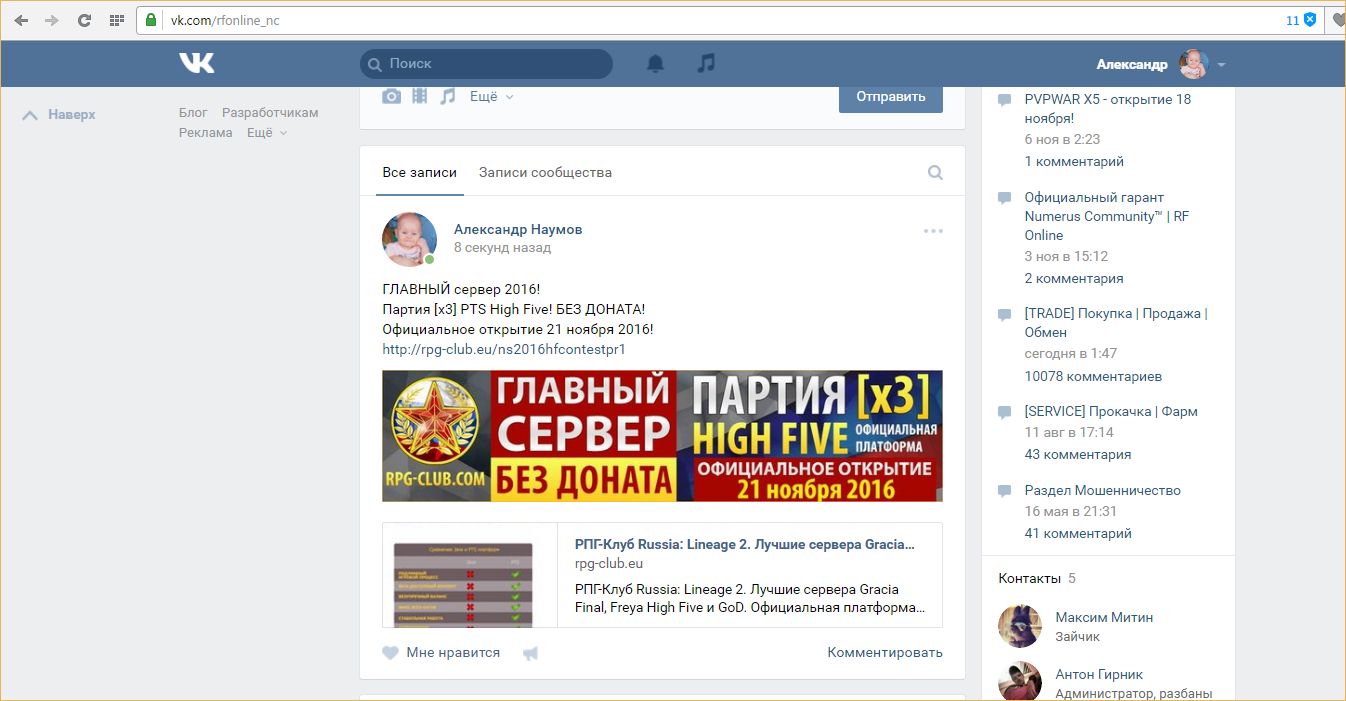Open [TRADE] Покупка | Продажа topic
Image resolution: width=1346 pixels, height=701 pixels.
pos(1116,323)
